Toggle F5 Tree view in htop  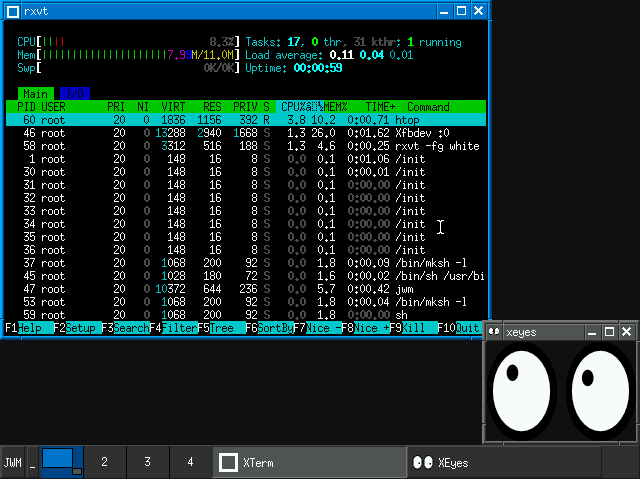click(x=222, y=328)
